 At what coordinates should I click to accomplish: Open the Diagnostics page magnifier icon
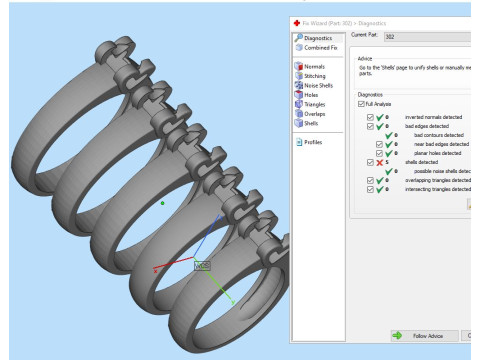pyautogui.click(x=299, y=38)
